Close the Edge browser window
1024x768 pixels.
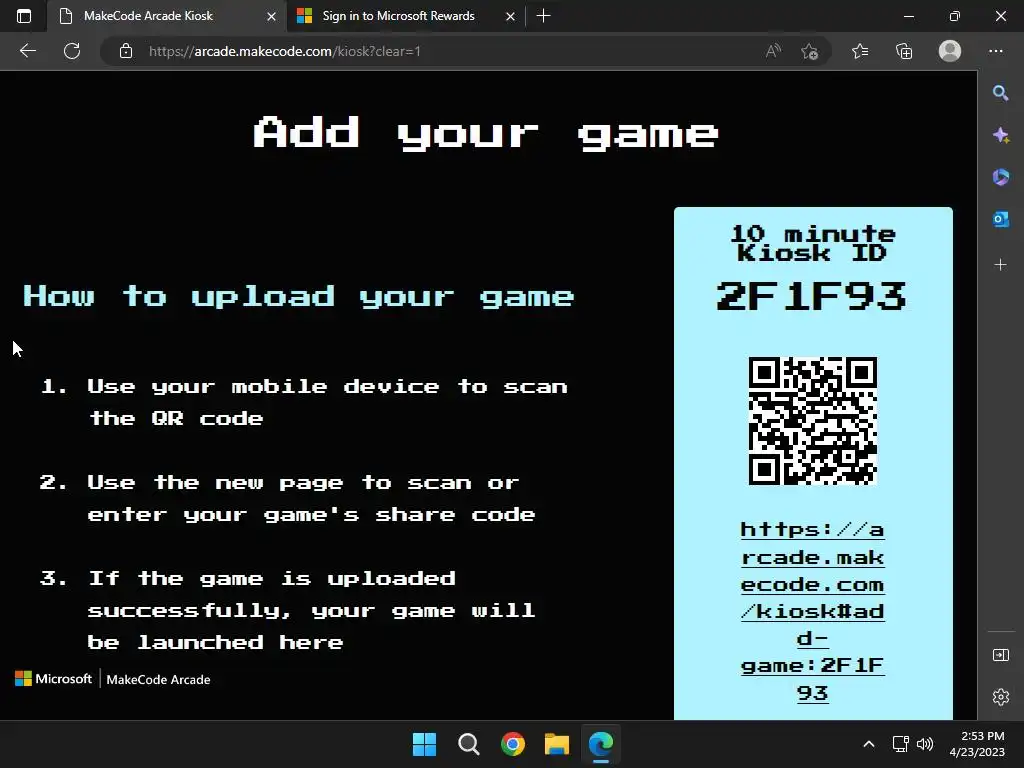(1000, 16)
